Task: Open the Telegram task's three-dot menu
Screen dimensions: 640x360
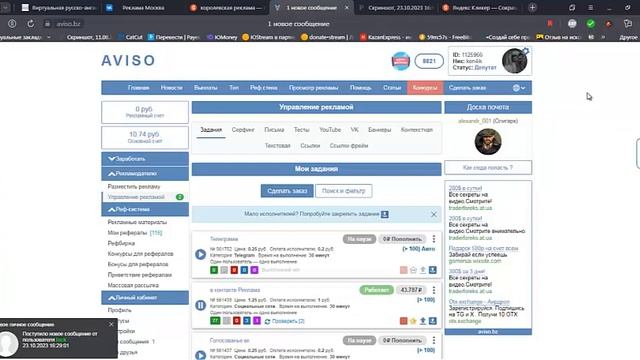Action: click(x=433, y=239)
